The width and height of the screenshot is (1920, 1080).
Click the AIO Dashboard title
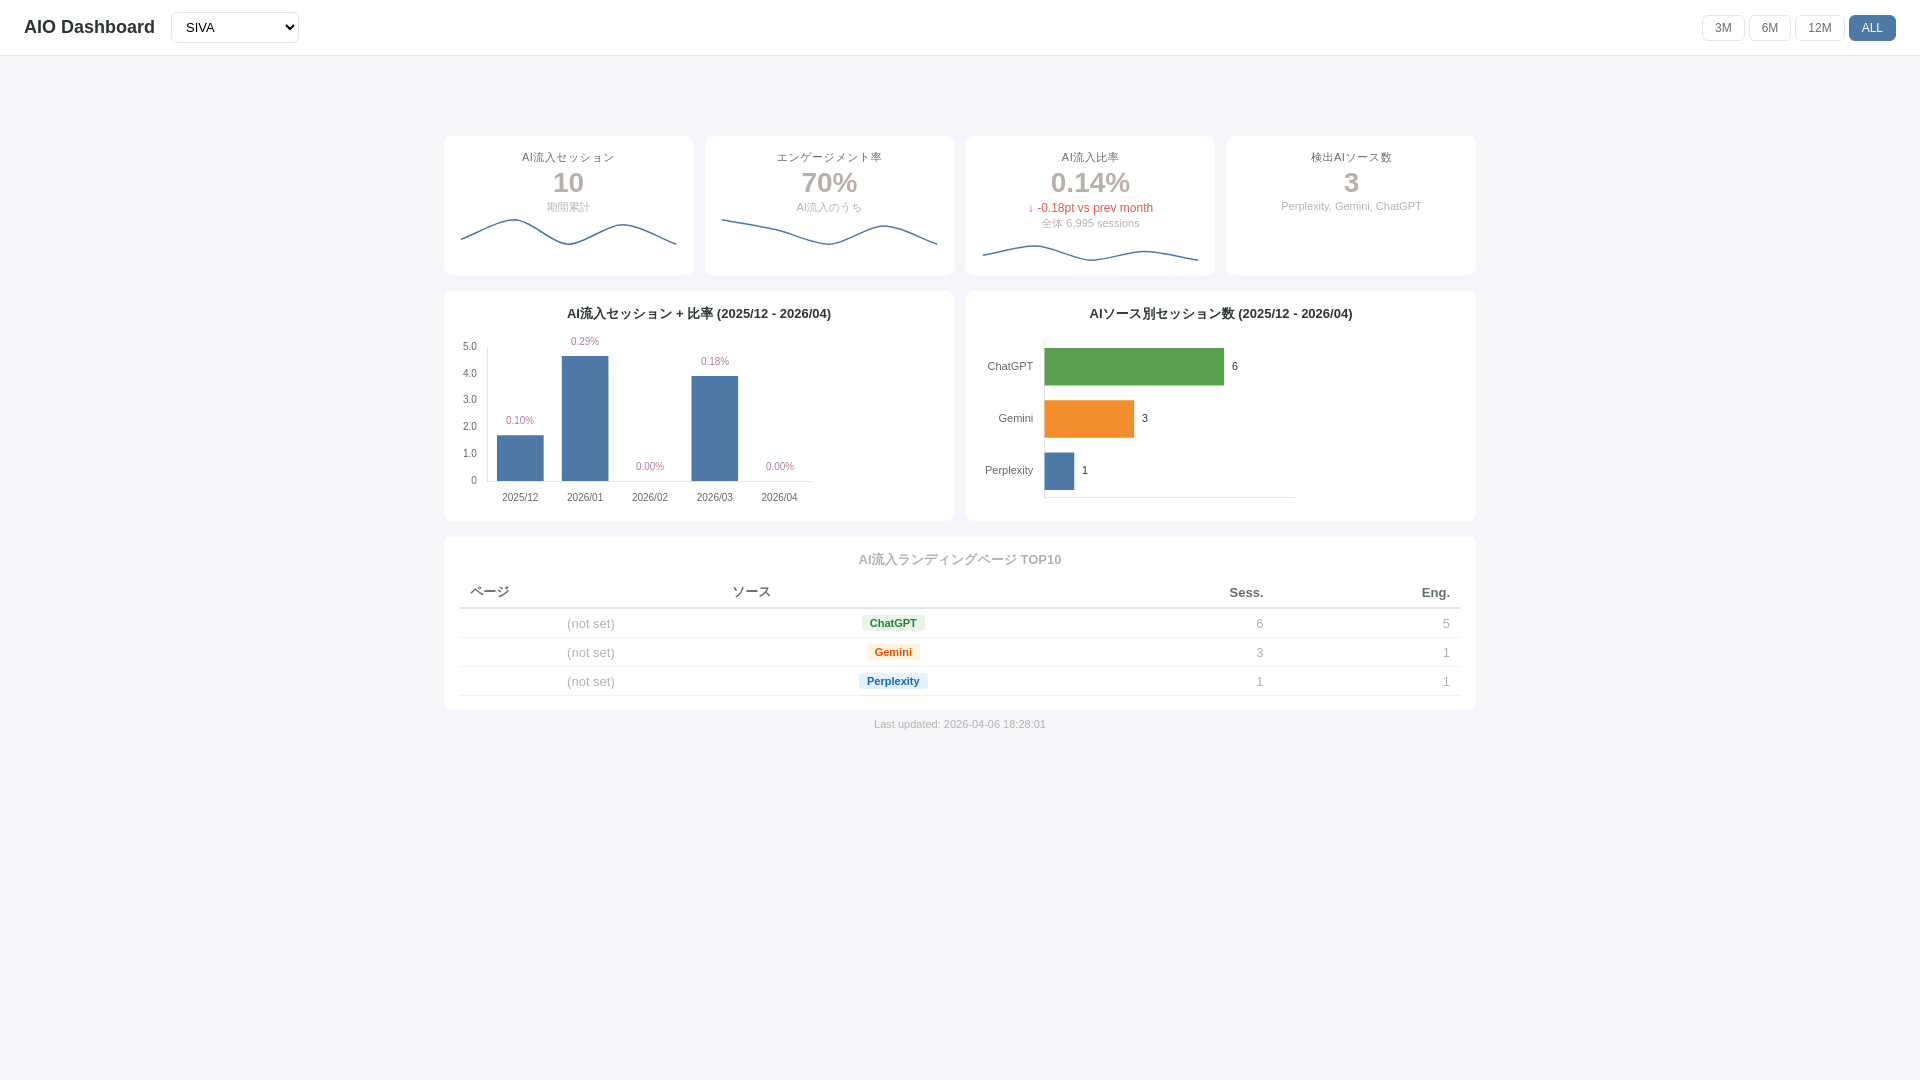point(89,28)
